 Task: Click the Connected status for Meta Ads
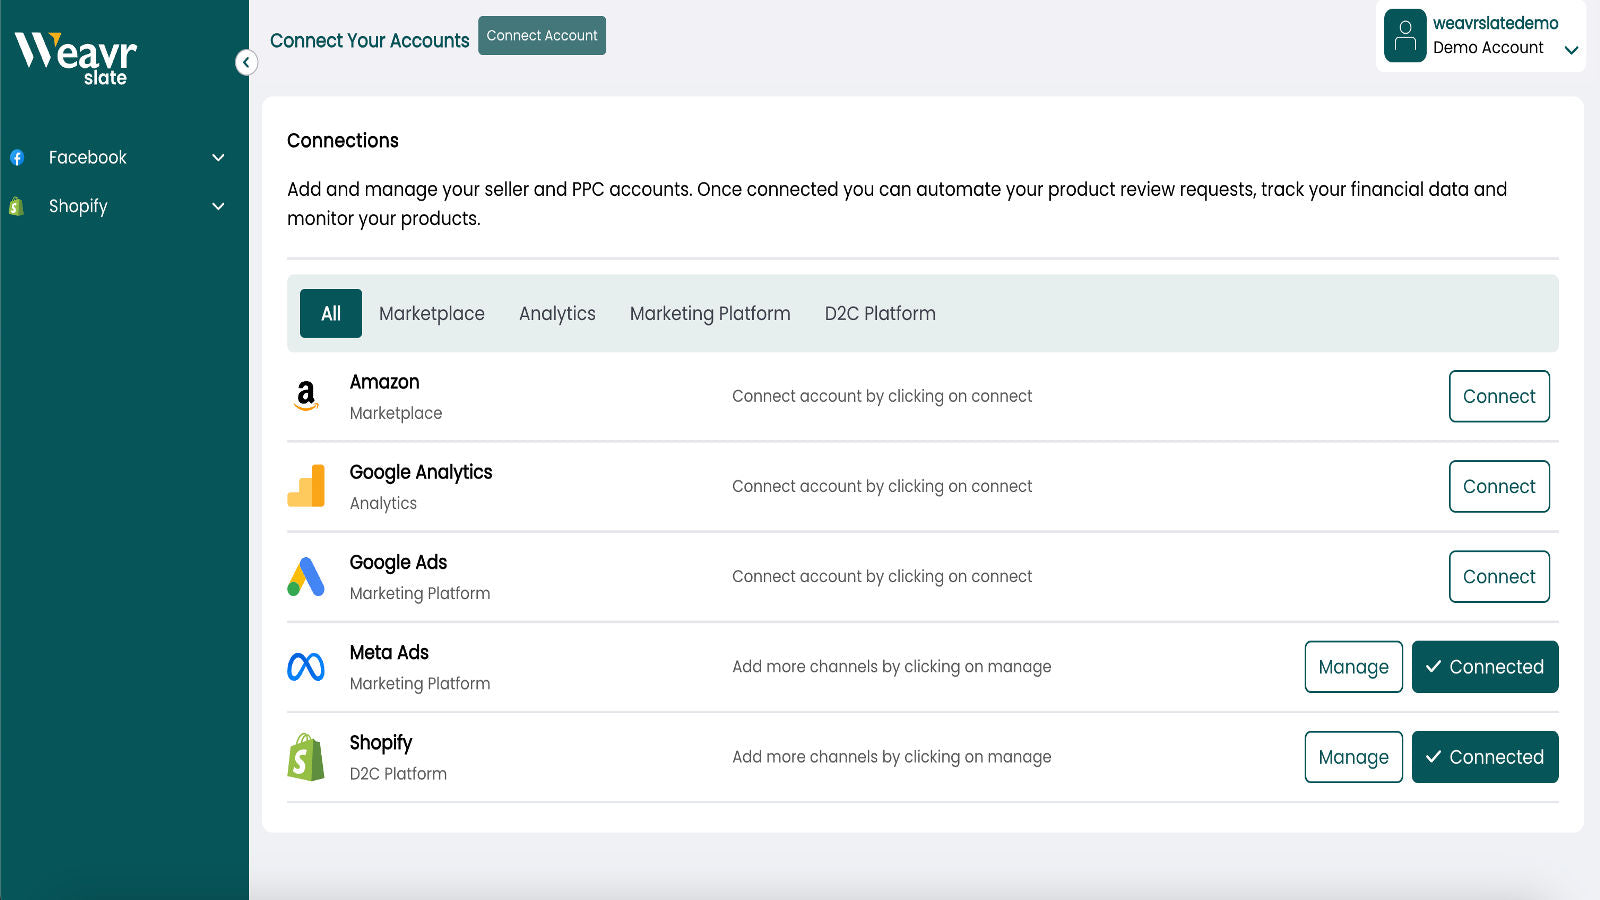coord(1484,666)
